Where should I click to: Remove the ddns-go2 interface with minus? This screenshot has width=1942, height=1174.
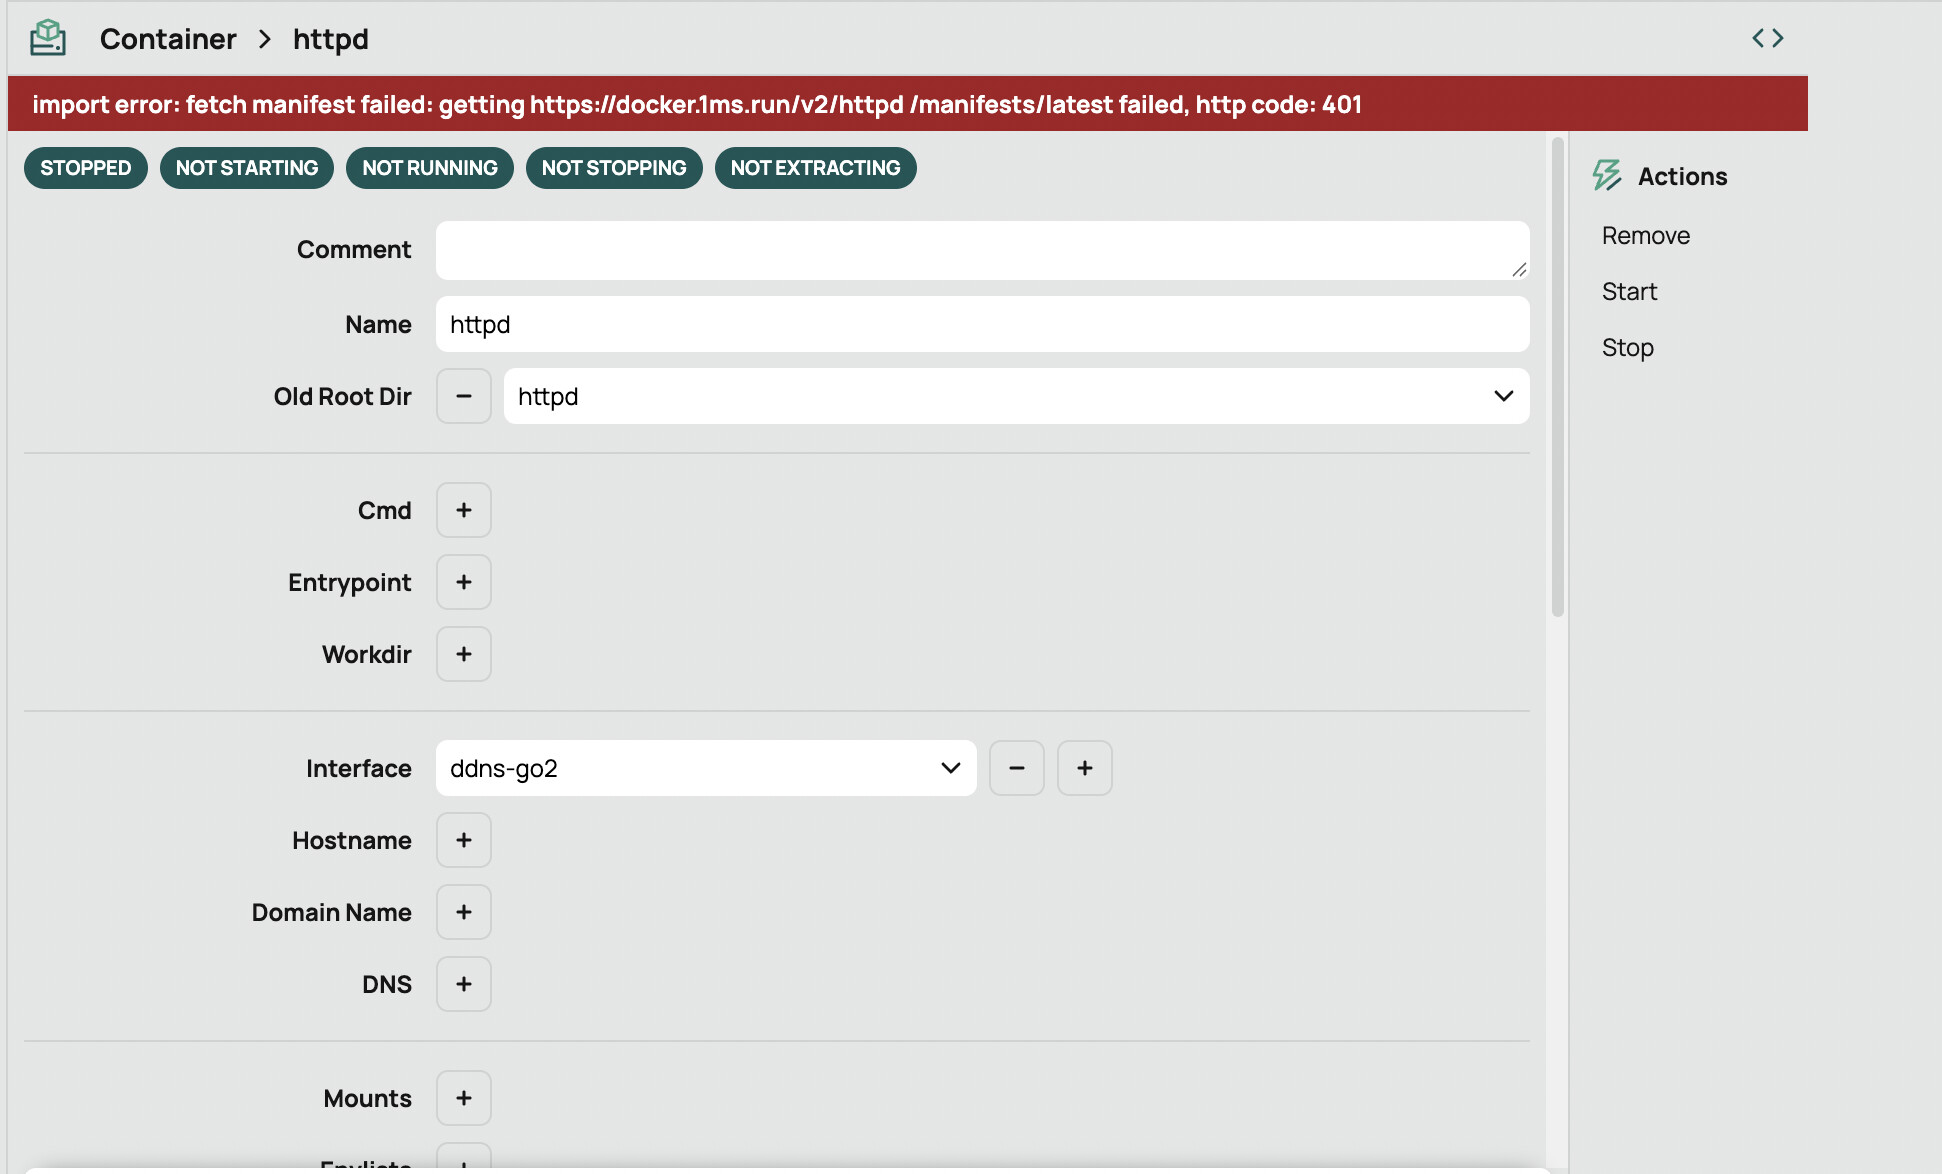point(1017,768)
